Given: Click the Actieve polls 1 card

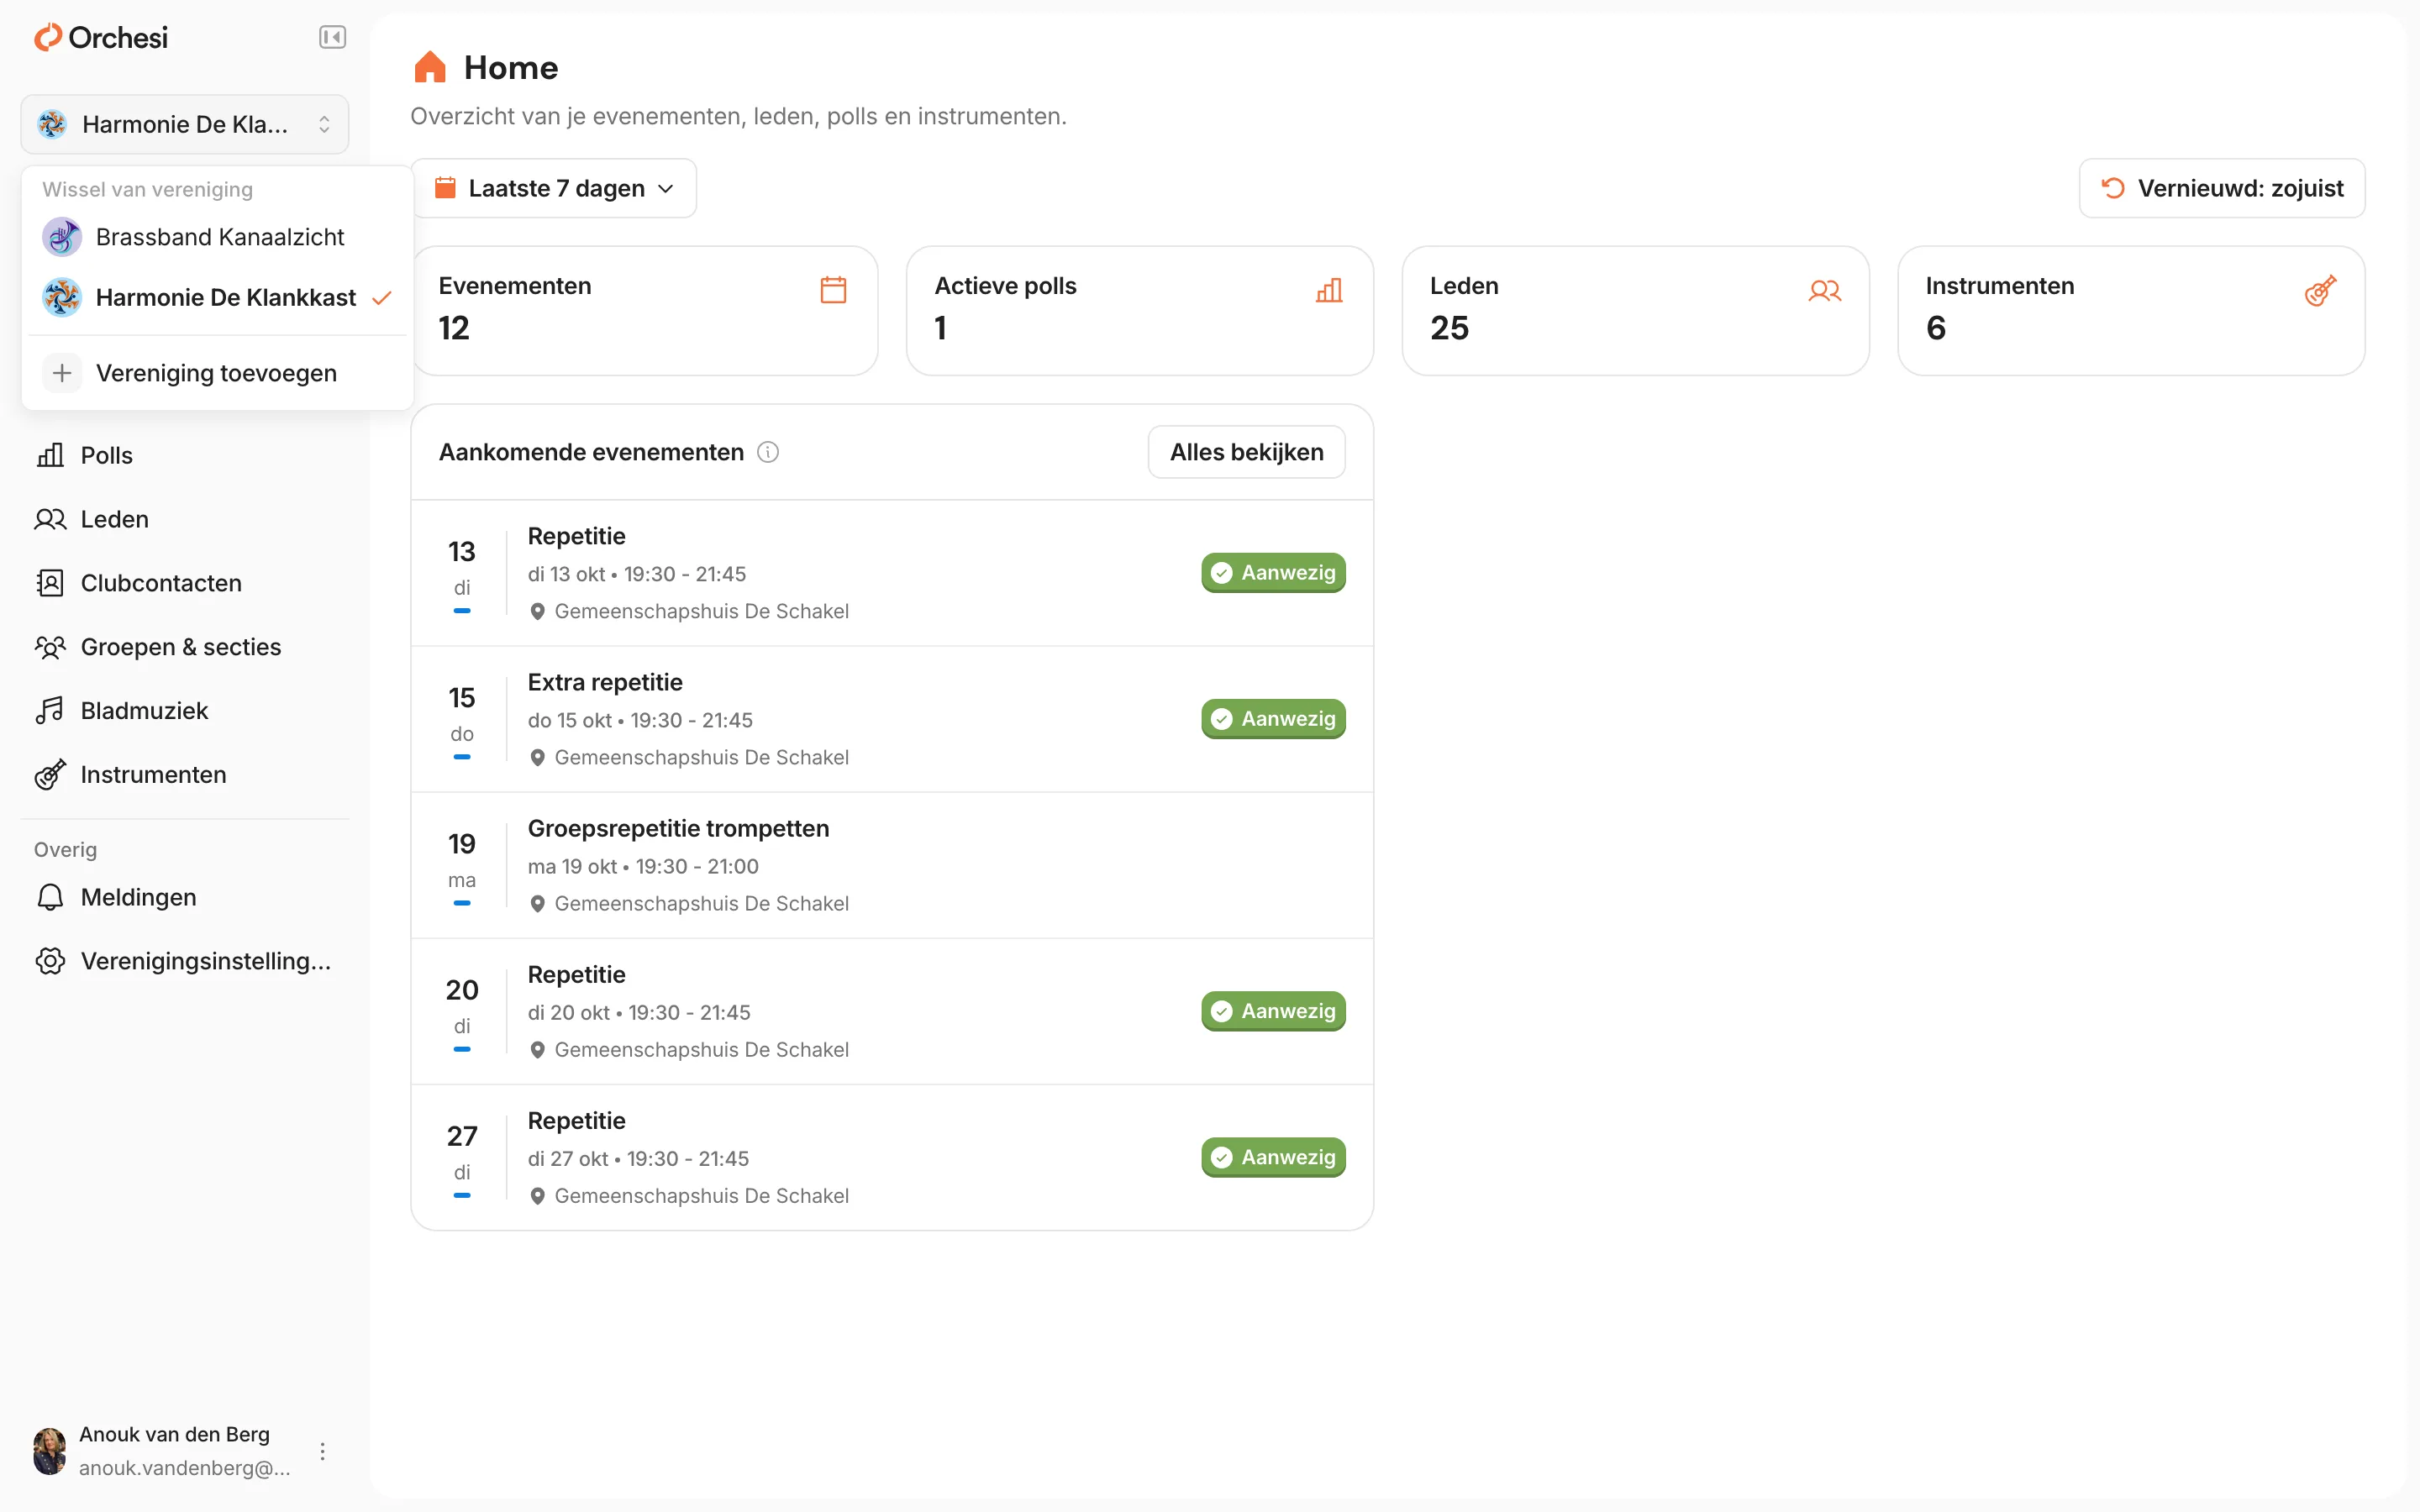Looking at the screenshot, I should tap(1140, 311).
